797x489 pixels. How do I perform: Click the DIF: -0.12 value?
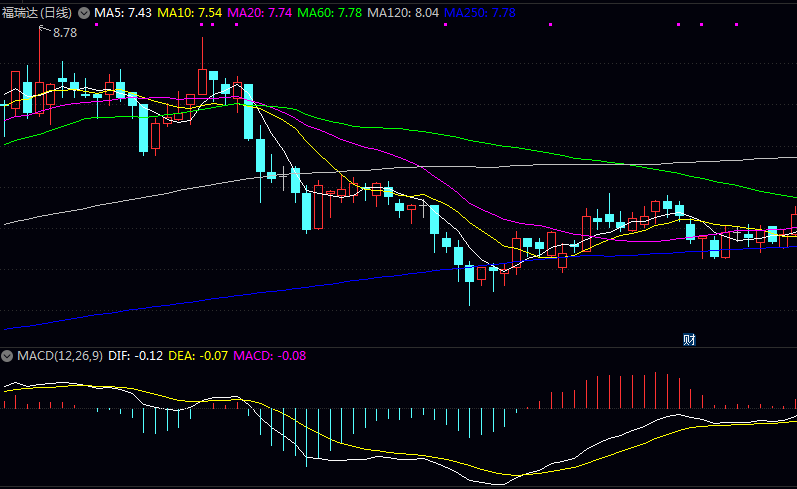(136, 356)
